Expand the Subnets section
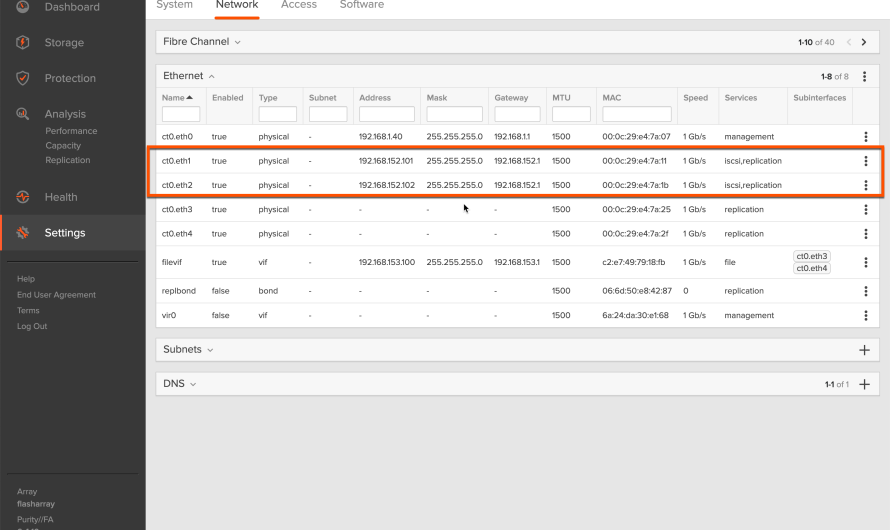The width and height of the screenshot is (890, 530). click(188, 350)
